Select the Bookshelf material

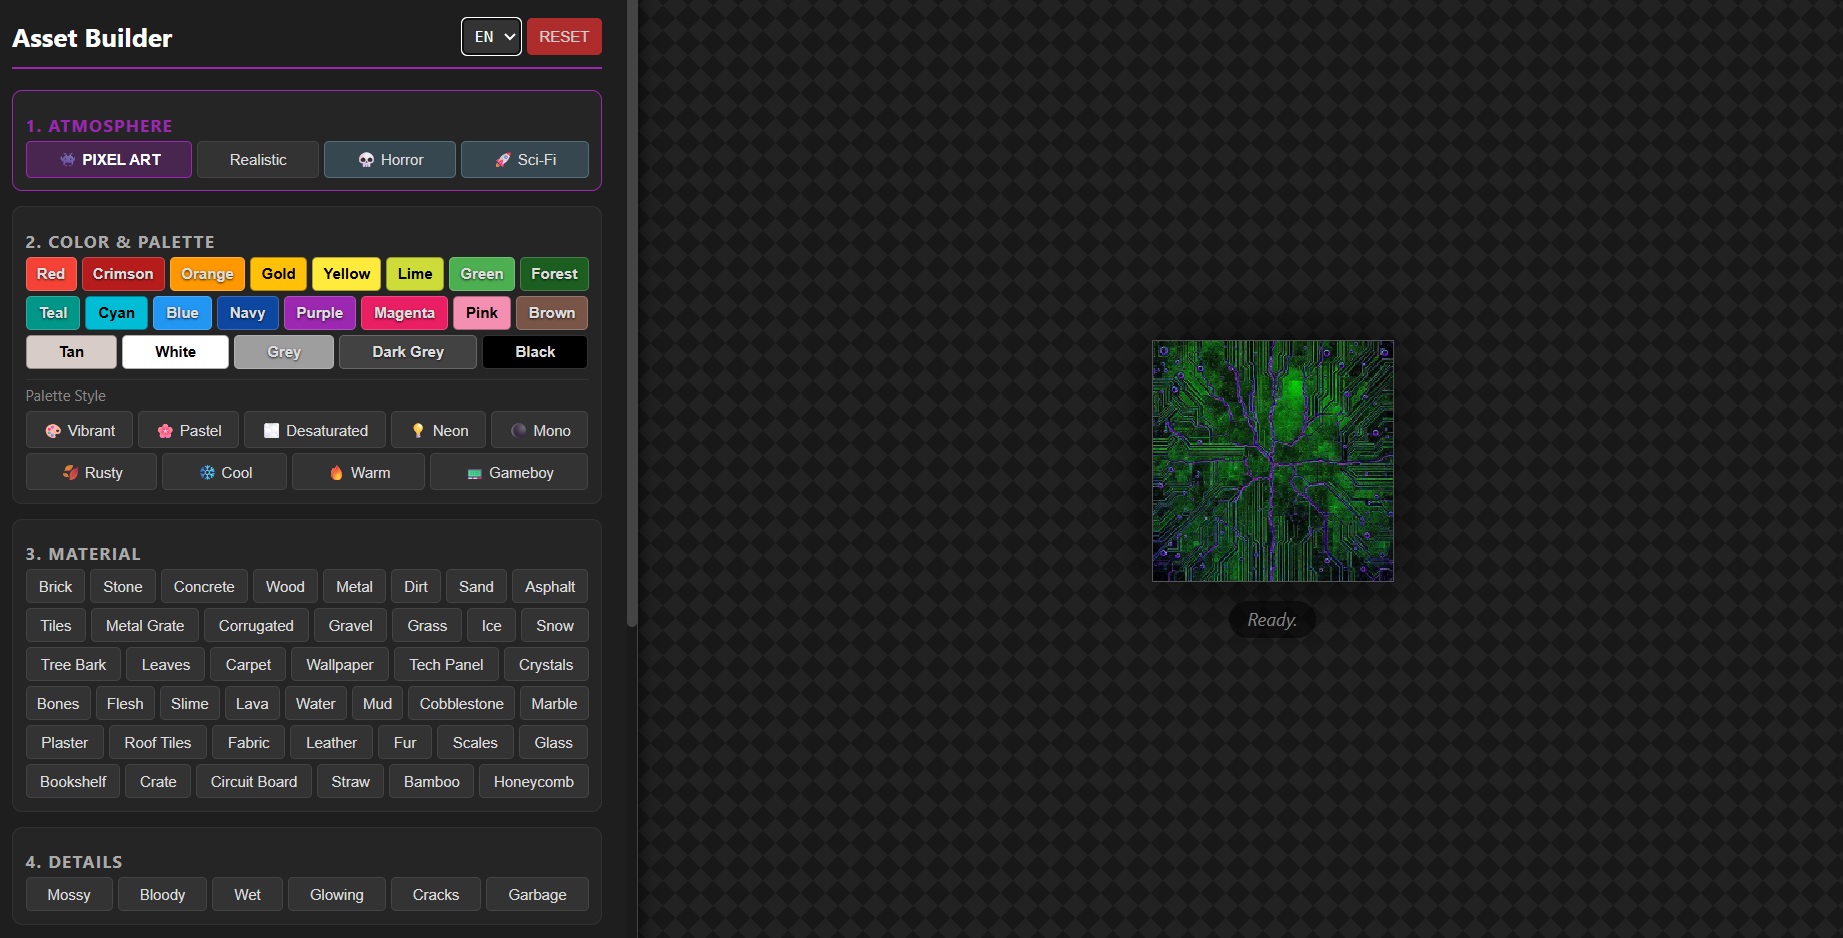(x=73, y=782)
